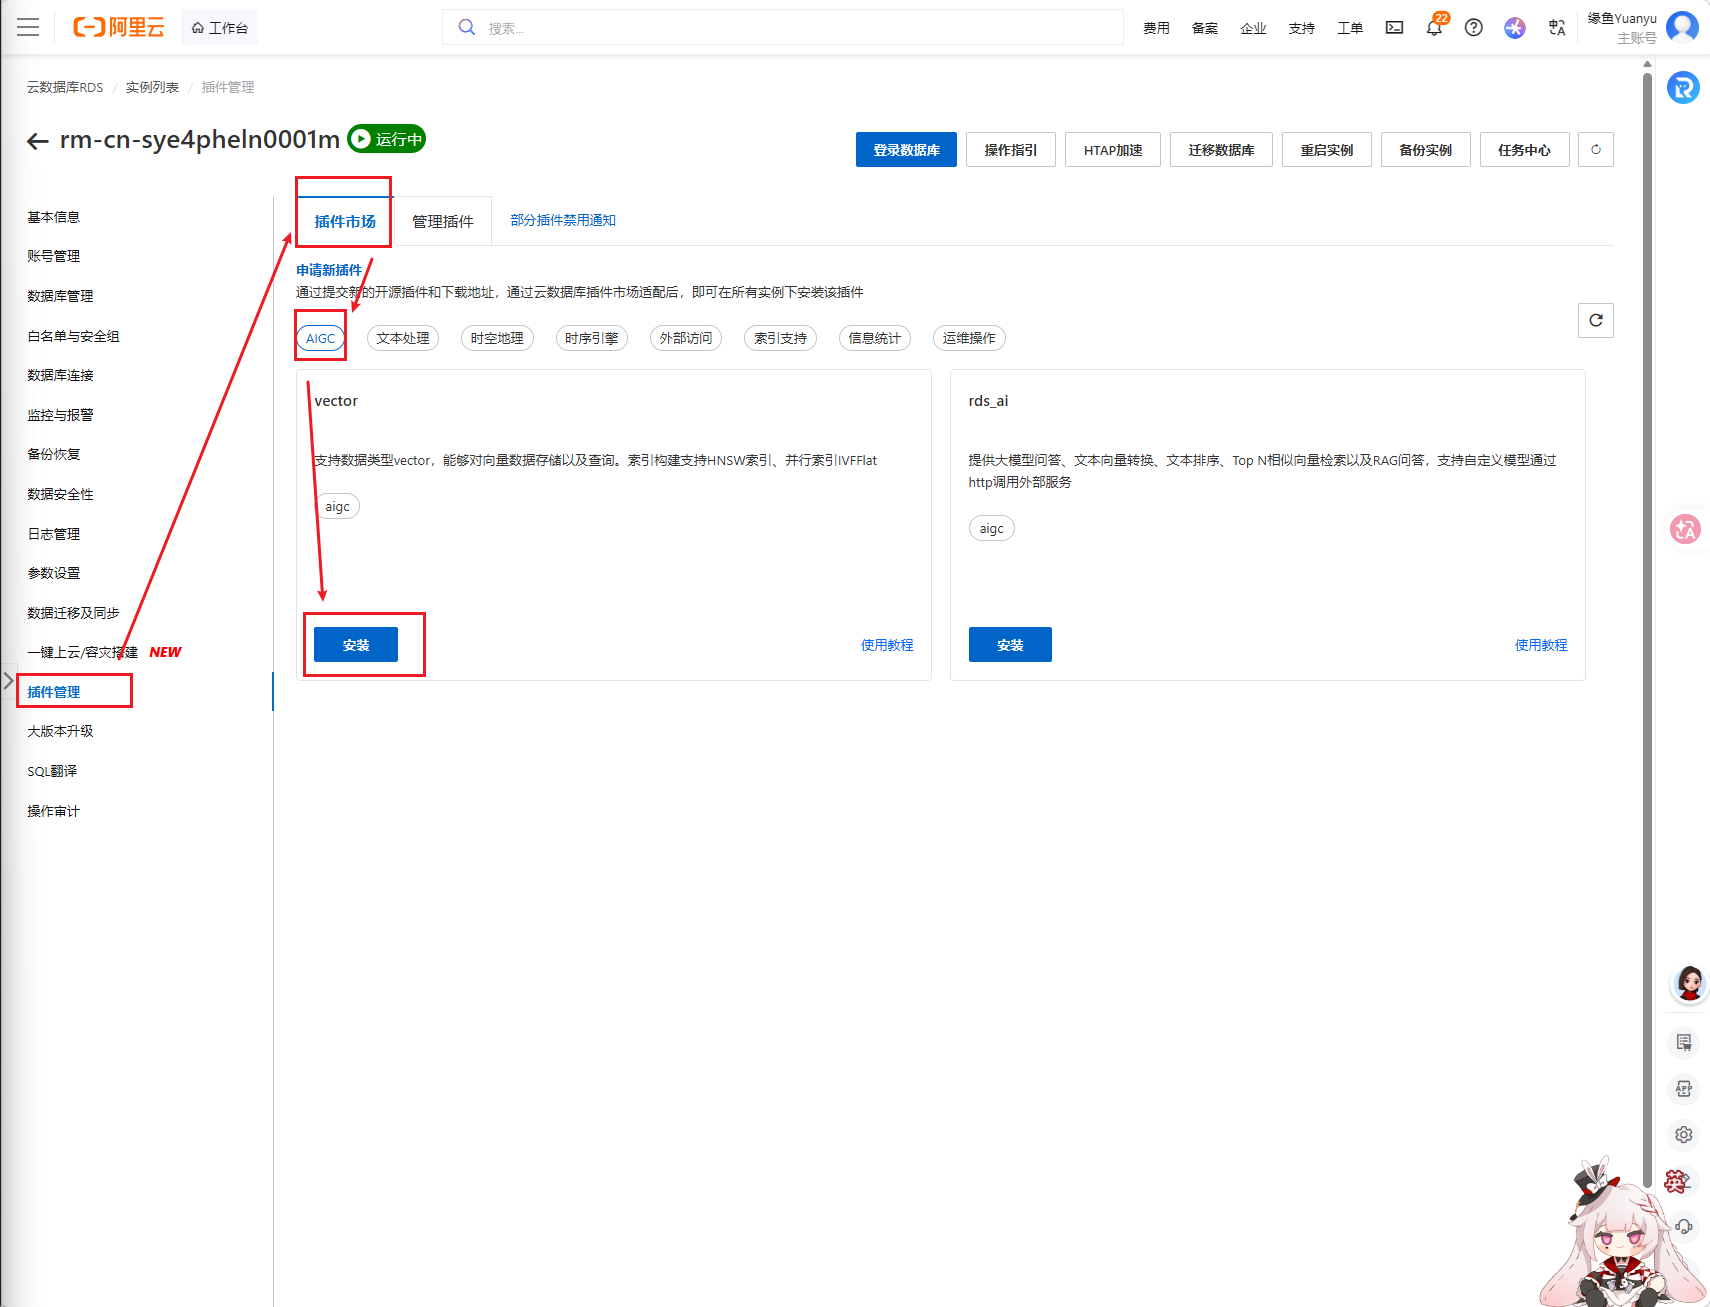This screenshot has width=1710, height=1307.
Task: Open the Cloud Shell terminal icon
Action: tap(1394, 28)
